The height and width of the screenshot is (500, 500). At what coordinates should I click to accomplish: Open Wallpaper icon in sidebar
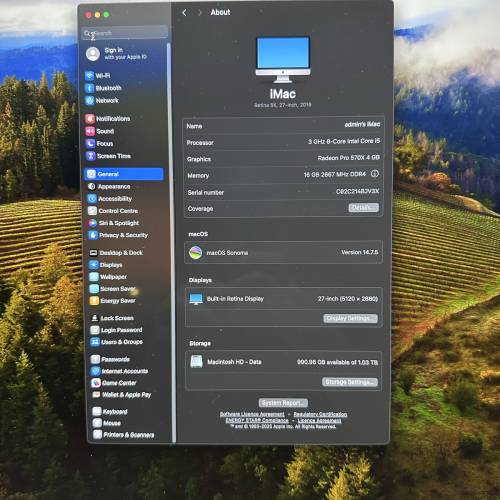point(94,277)
